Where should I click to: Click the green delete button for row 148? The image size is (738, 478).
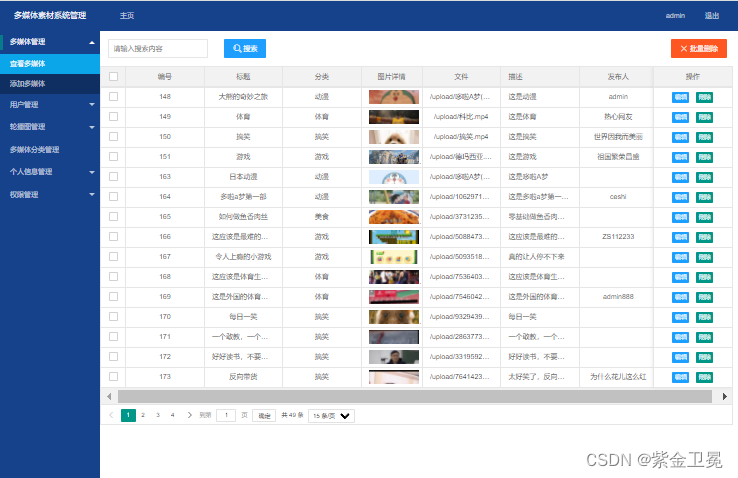coord(704,97)
